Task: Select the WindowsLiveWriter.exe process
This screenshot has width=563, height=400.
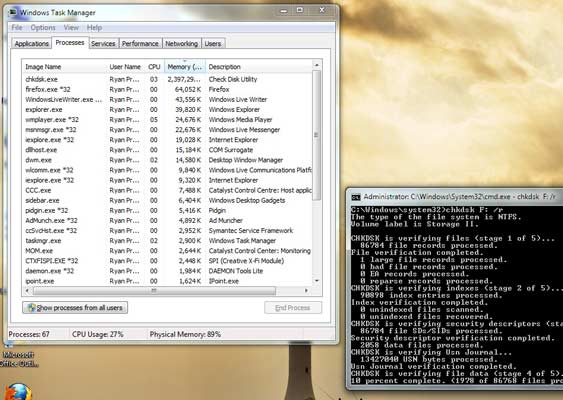Action: (x=167, y=99)
